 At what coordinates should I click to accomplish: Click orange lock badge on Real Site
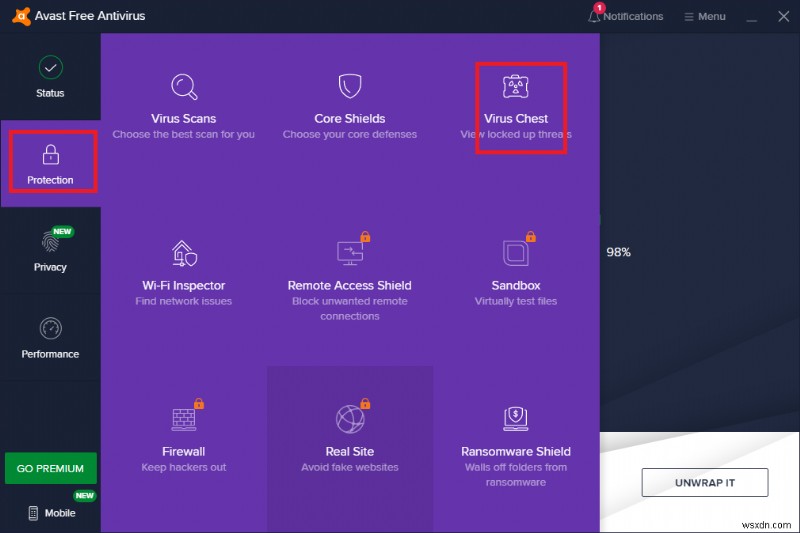pyautogui.click(x=365, y=403)
